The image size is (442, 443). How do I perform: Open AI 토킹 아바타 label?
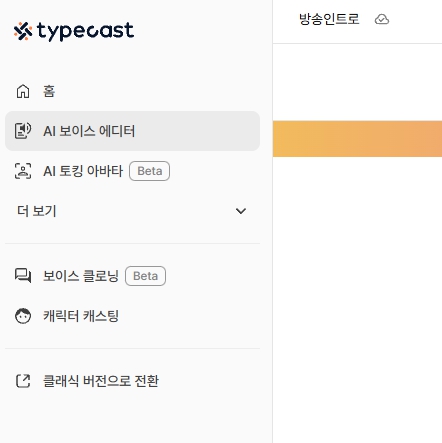point(83,171)
